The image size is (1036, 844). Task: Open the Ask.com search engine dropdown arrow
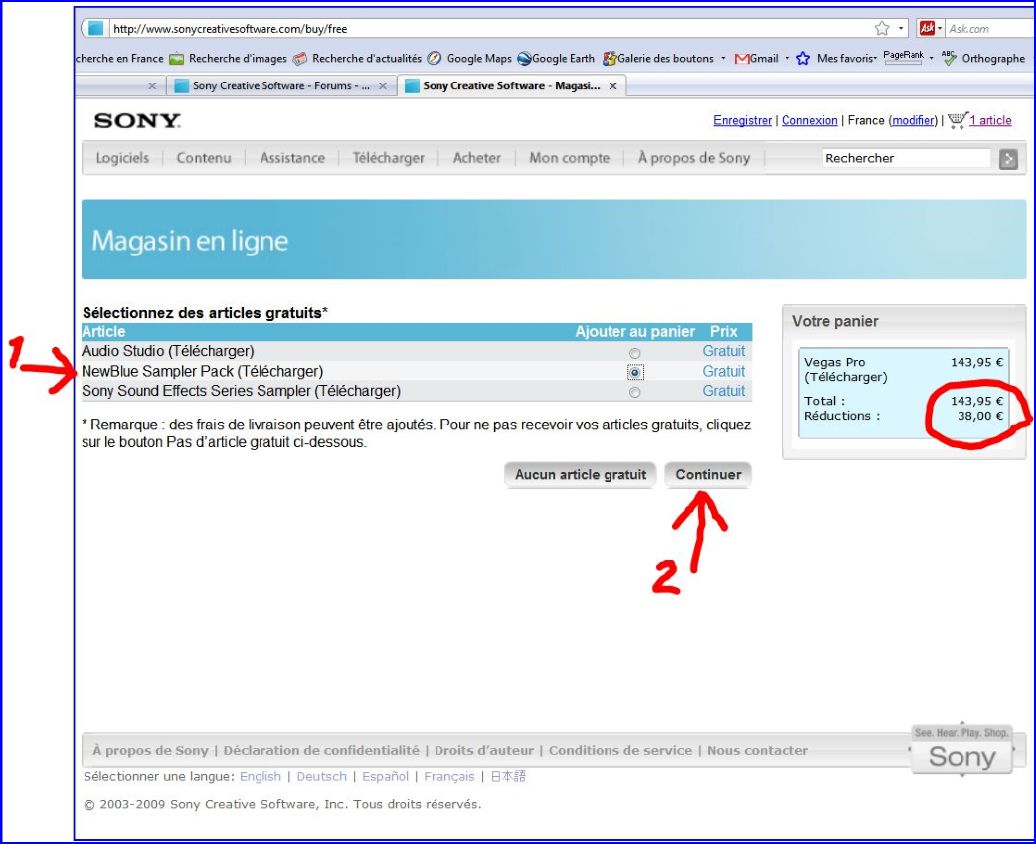tap(940, 28)
